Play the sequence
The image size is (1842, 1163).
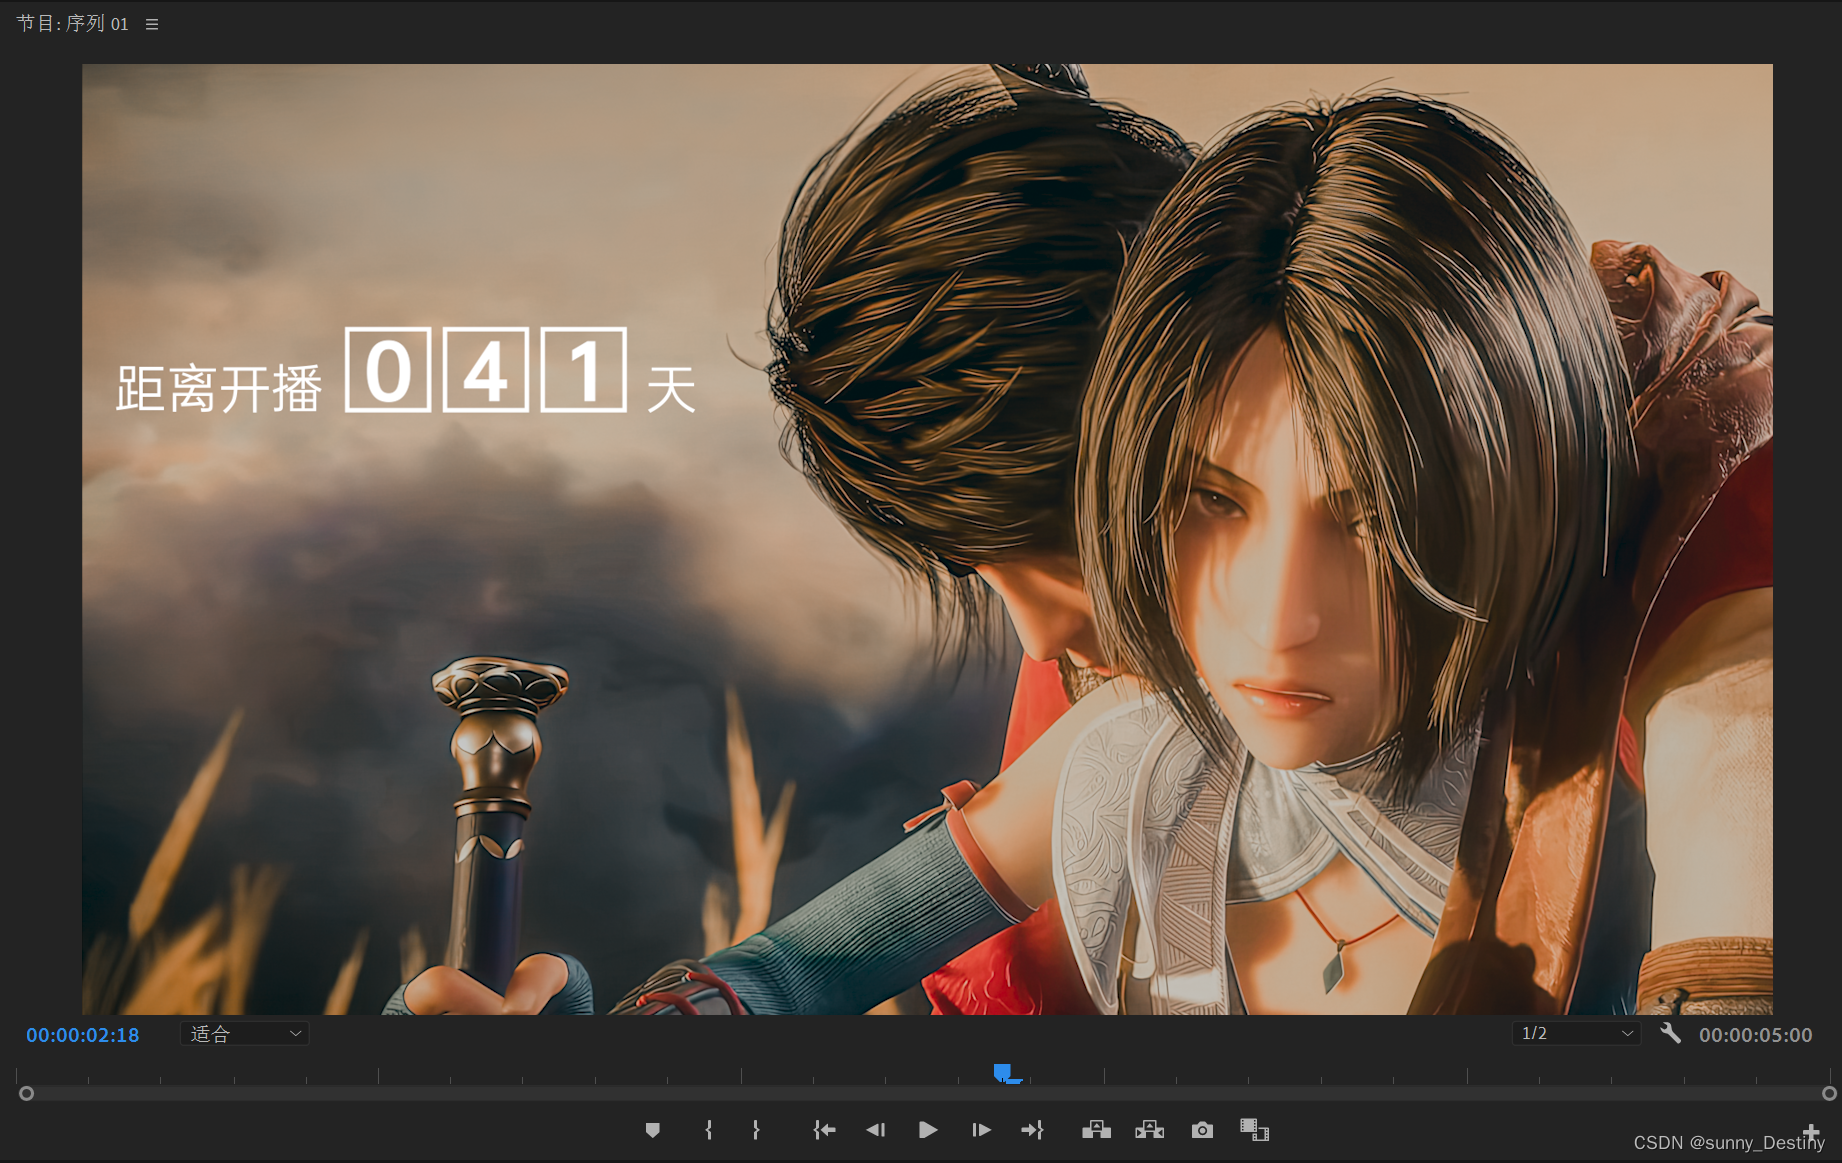(x=928, y=1130)
